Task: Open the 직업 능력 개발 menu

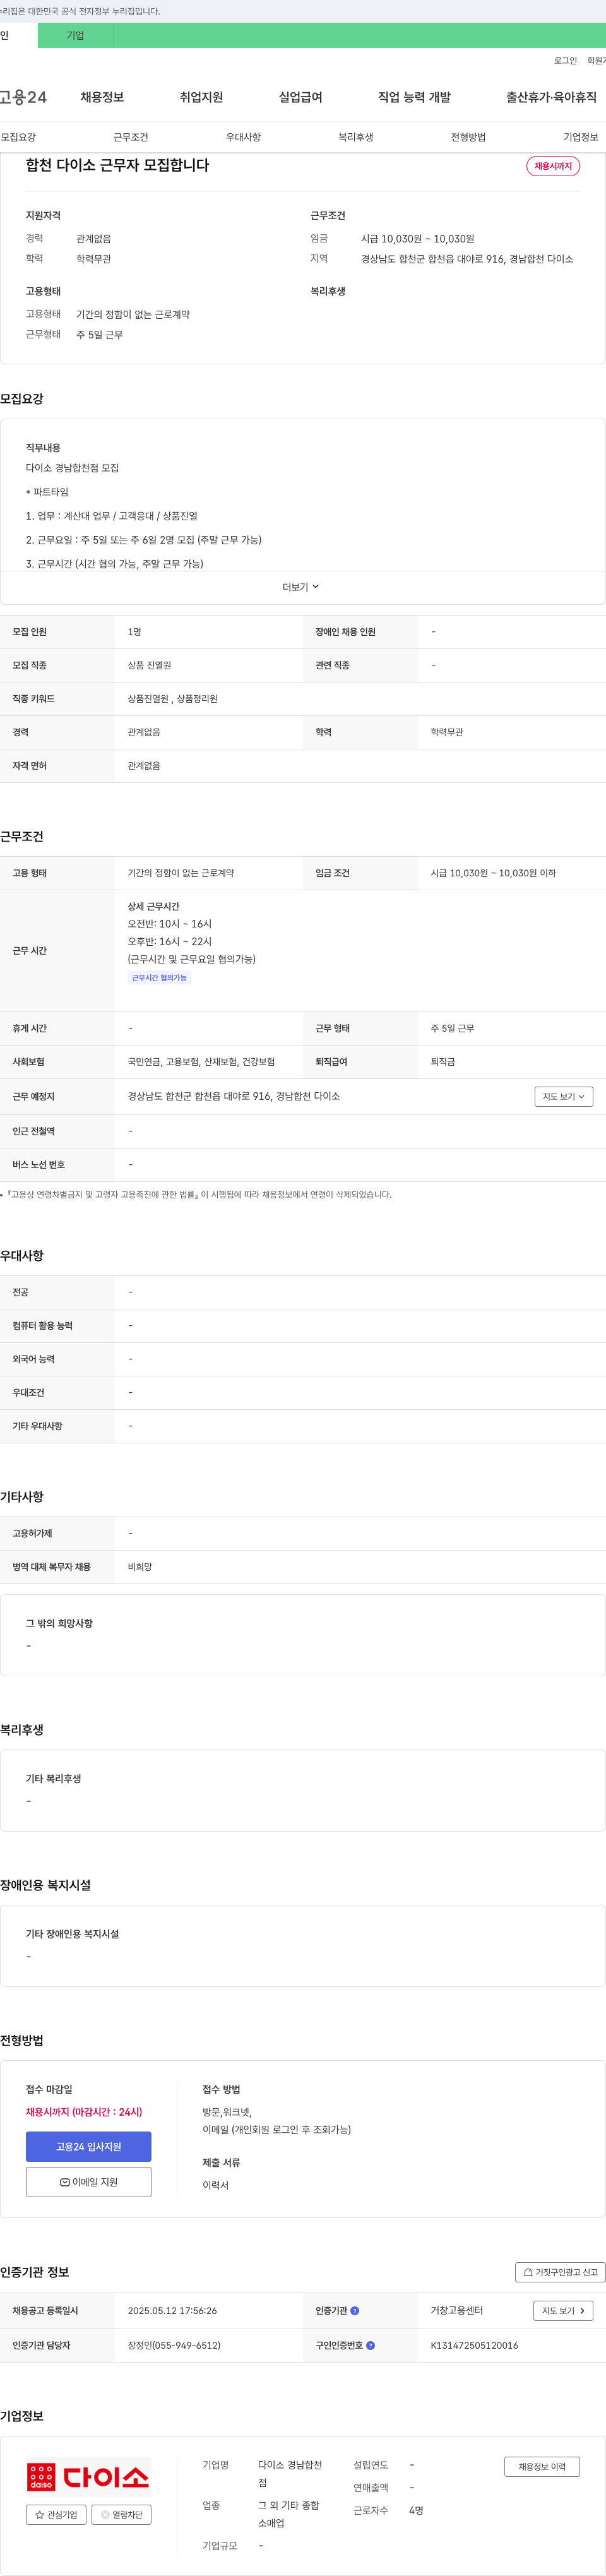Action: [414, 97]
